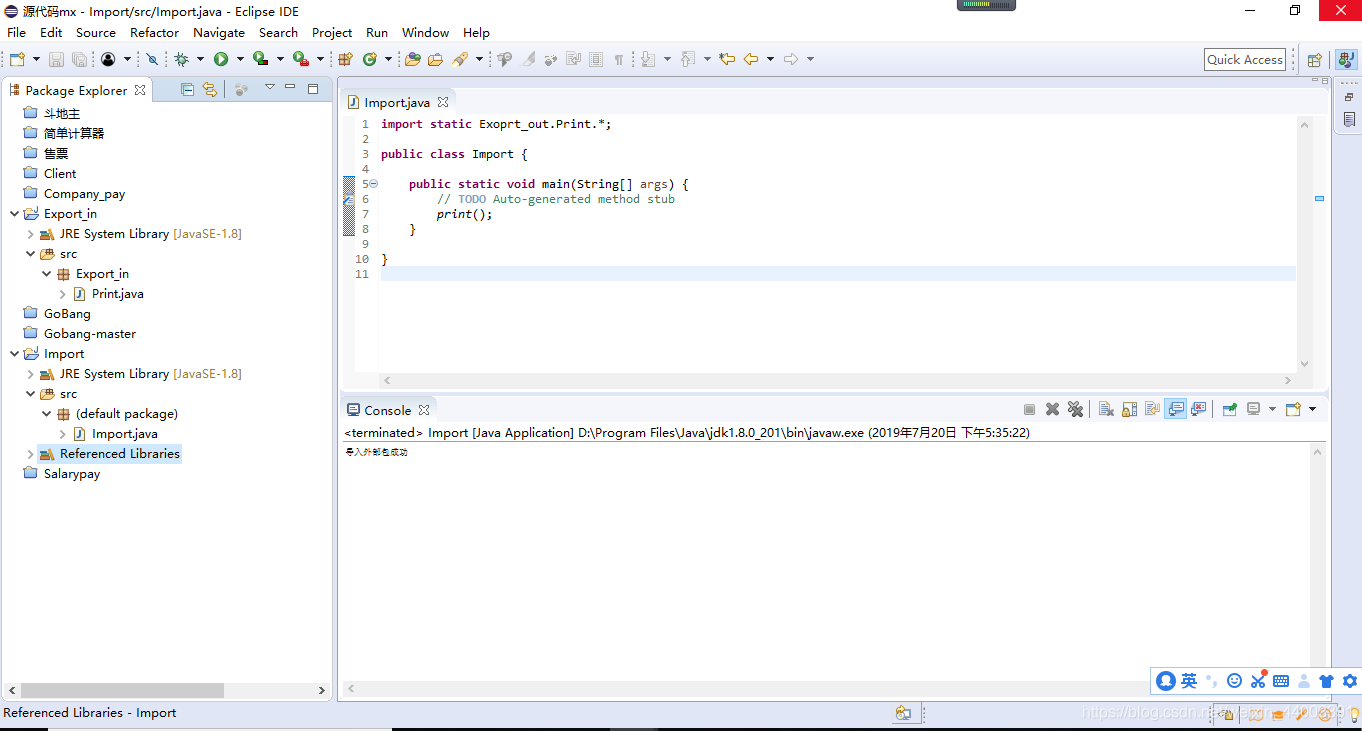Click the New Java Package icon
Viewport: 1362px width, 731px height.
tap(346, 59)
